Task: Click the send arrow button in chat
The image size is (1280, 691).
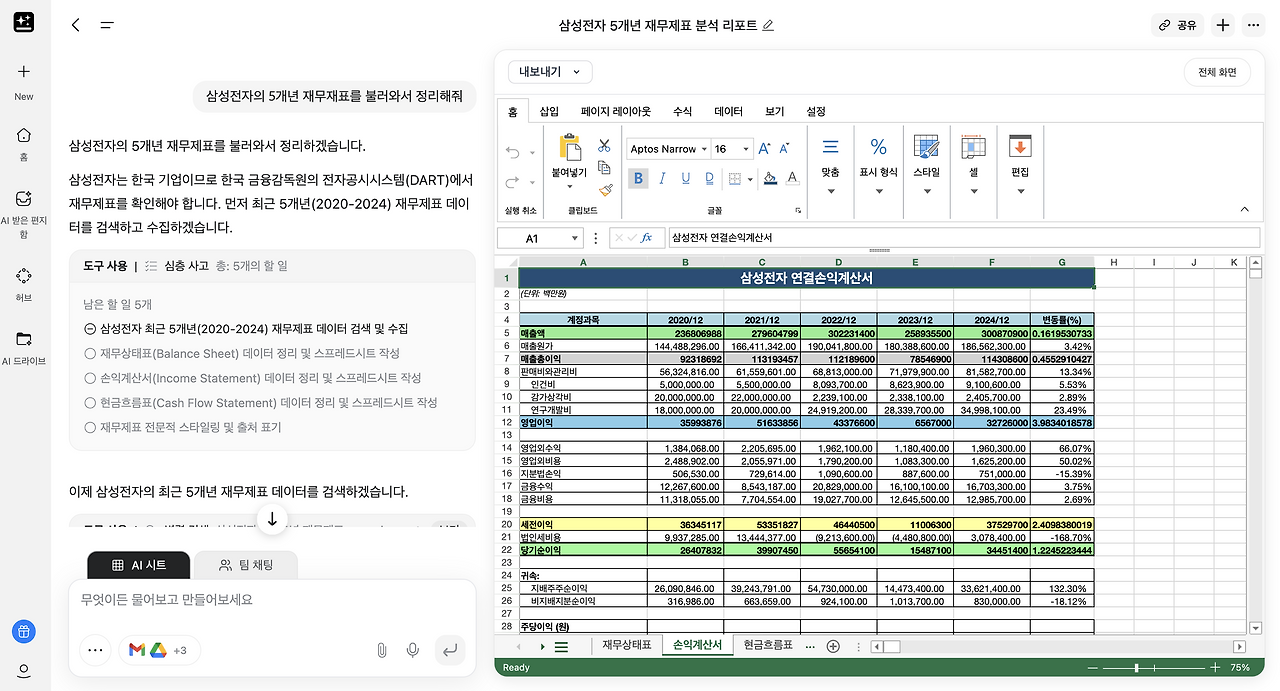Action: tap(450, 650)
